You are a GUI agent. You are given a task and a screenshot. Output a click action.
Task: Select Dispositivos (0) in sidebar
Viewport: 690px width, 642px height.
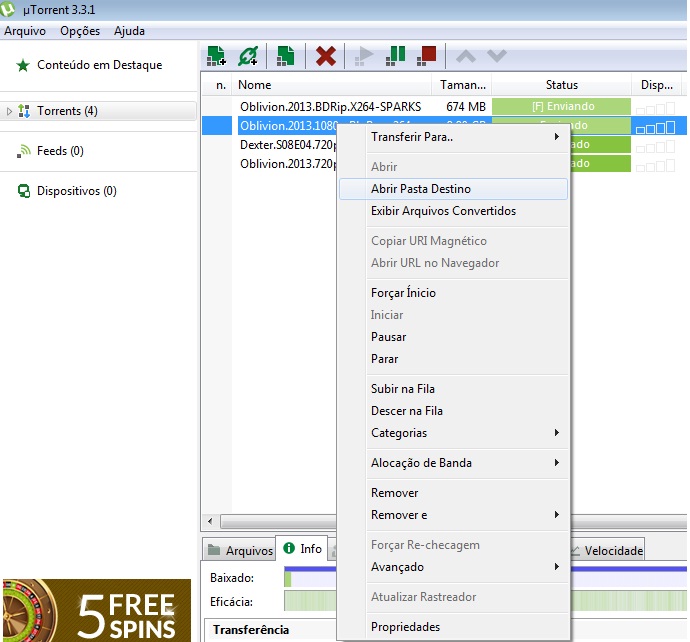pos(77,191)
